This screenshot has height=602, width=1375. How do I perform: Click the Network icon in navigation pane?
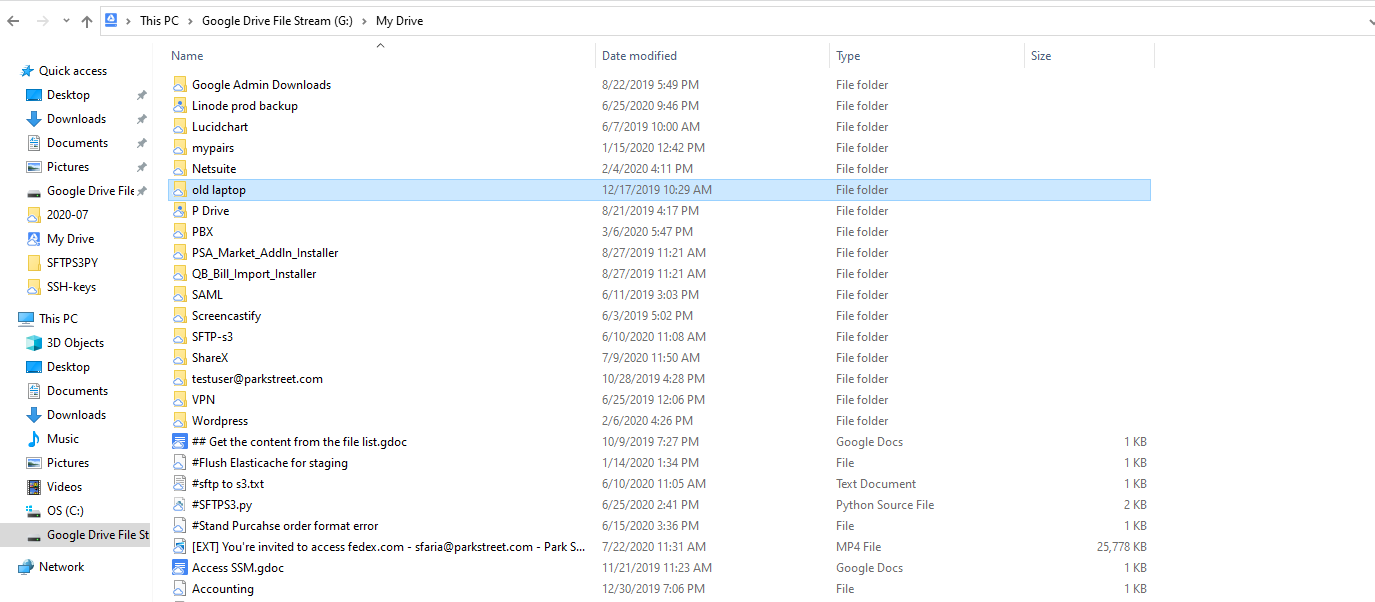(26, 567)
